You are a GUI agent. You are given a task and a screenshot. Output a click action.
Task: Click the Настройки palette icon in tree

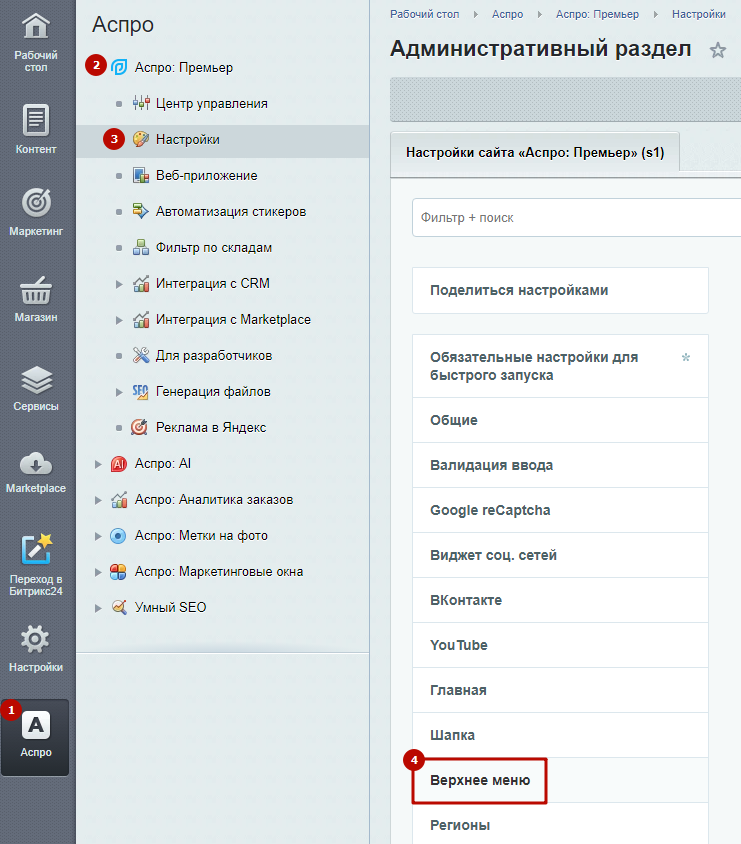[x=141, y=139]
